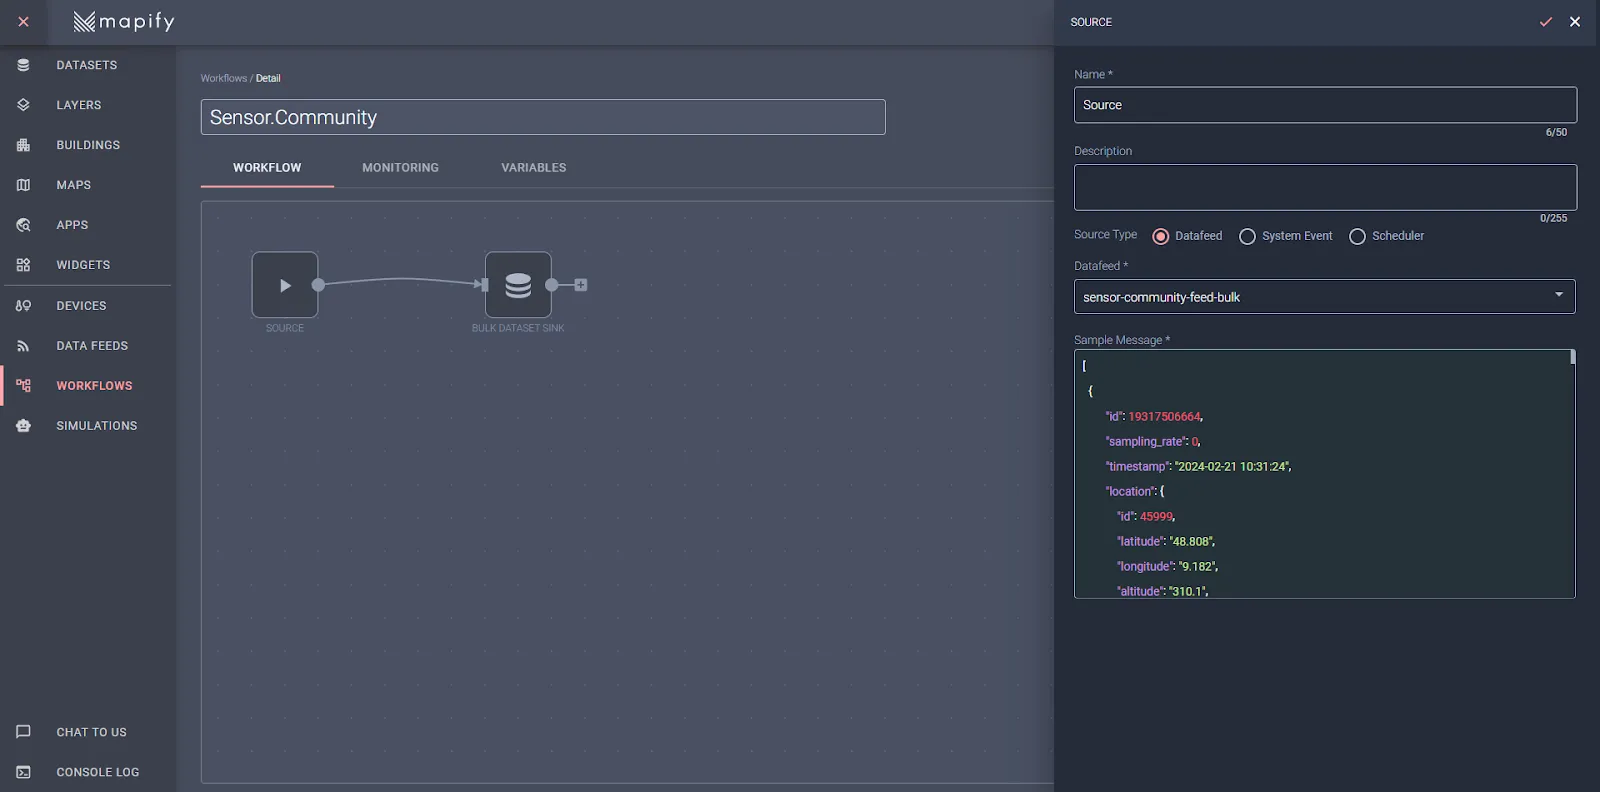Open Datasets from the sidebar
The image size is (1600, 792).
pos(87,65)
